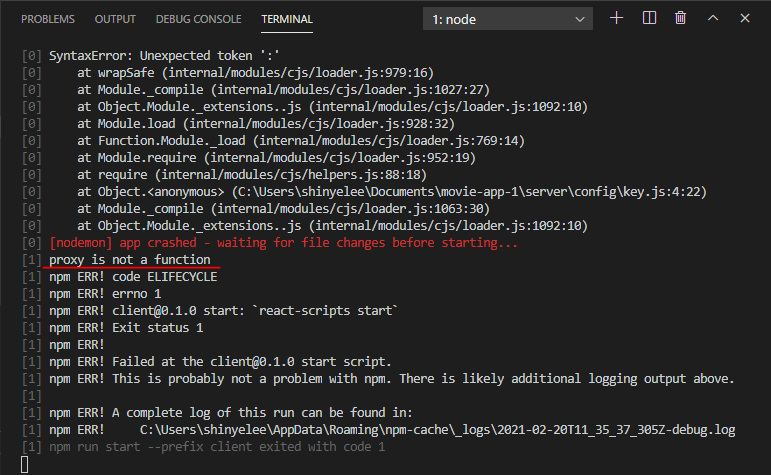
Task: Kill the terminal with the trash icon
Action: [681, 18]
